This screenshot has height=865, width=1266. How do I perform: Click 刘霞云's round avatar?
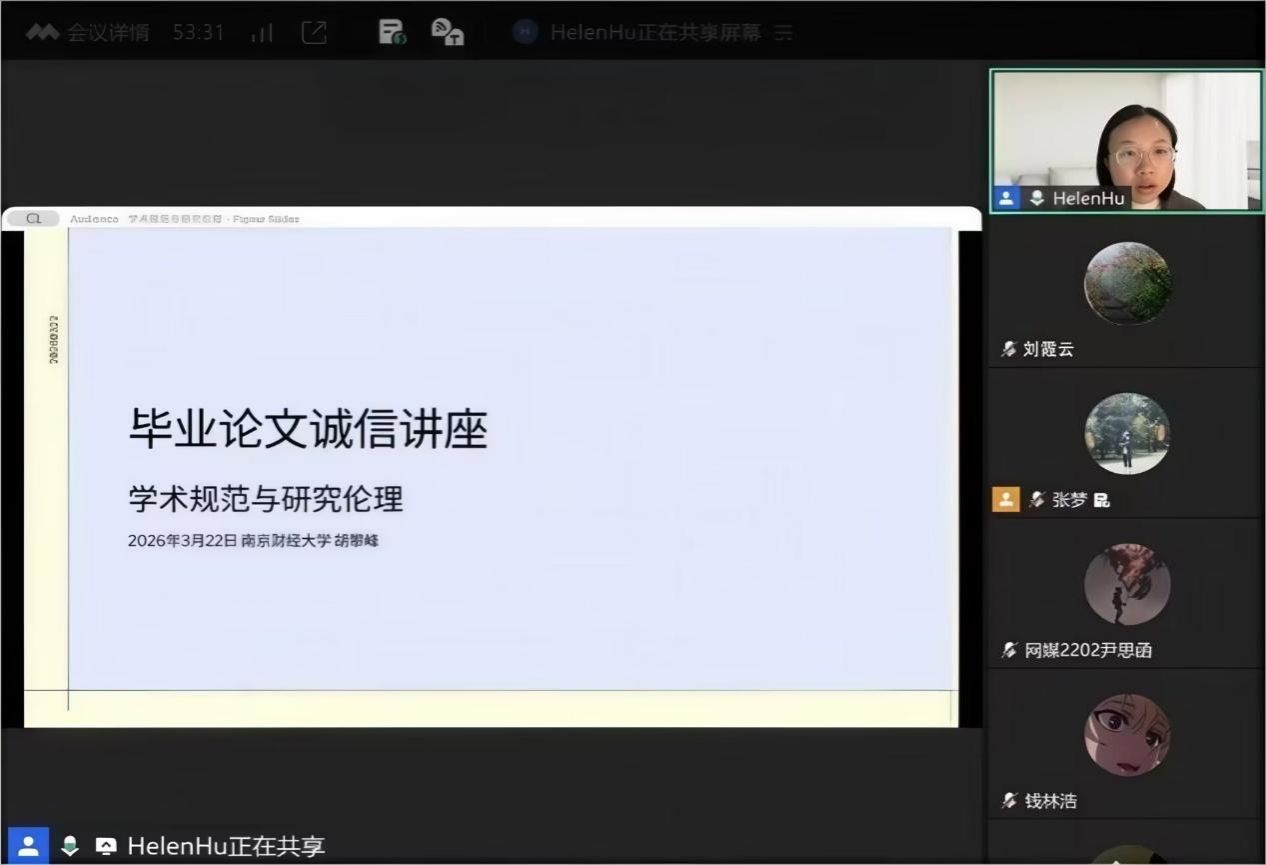[x=1127, y=283]
